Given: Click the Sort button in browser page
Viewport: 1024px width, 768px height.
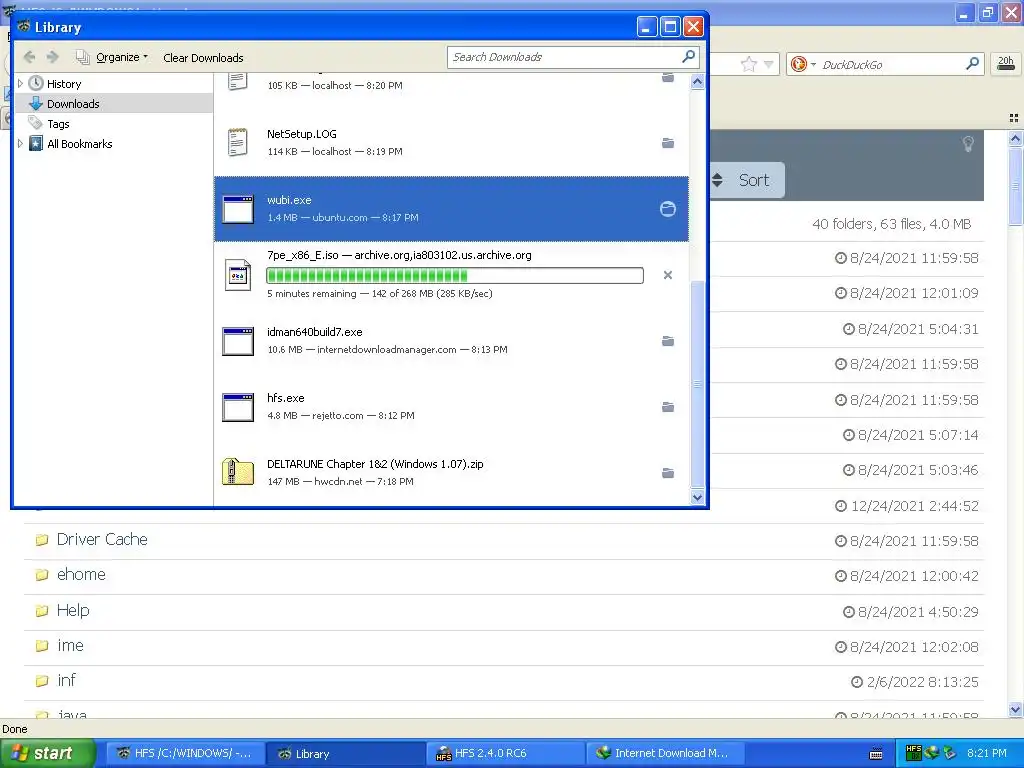Looking at the screenshot, I should pyautogui.click(x=747, y=180).
